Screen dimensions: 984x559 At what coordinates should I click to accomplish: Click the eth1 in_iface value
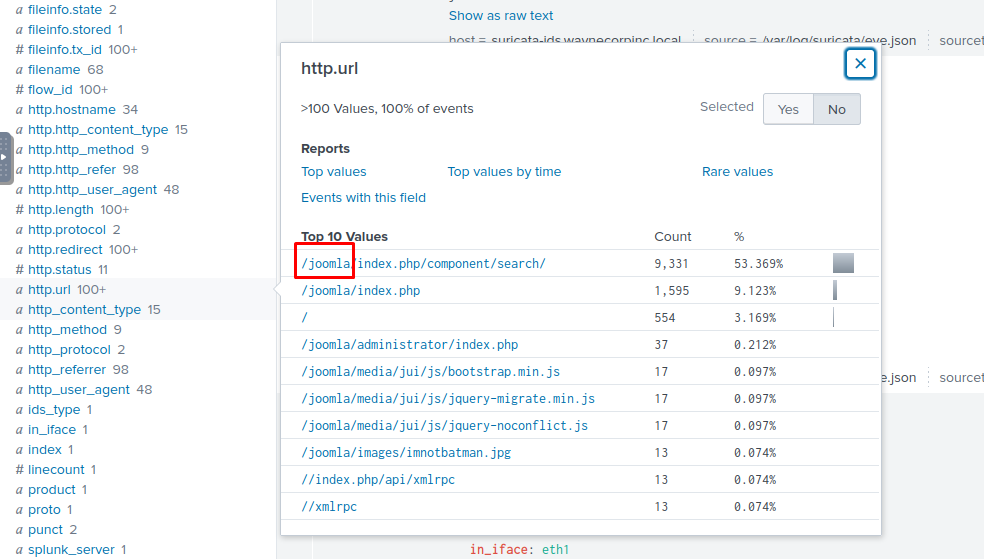point(555,550)
